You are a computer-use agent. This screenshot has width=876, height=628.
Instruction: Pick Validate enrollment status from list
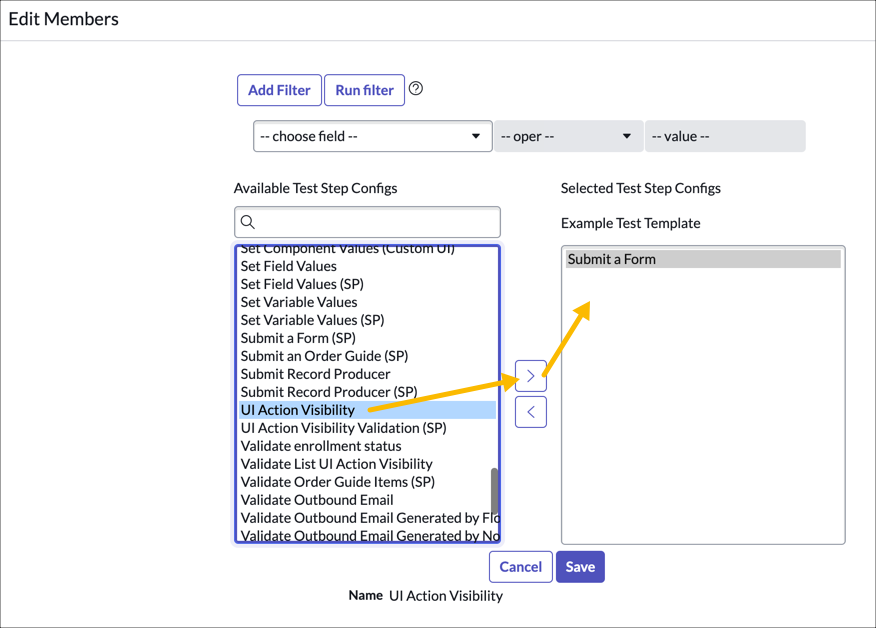pos(321,446)
